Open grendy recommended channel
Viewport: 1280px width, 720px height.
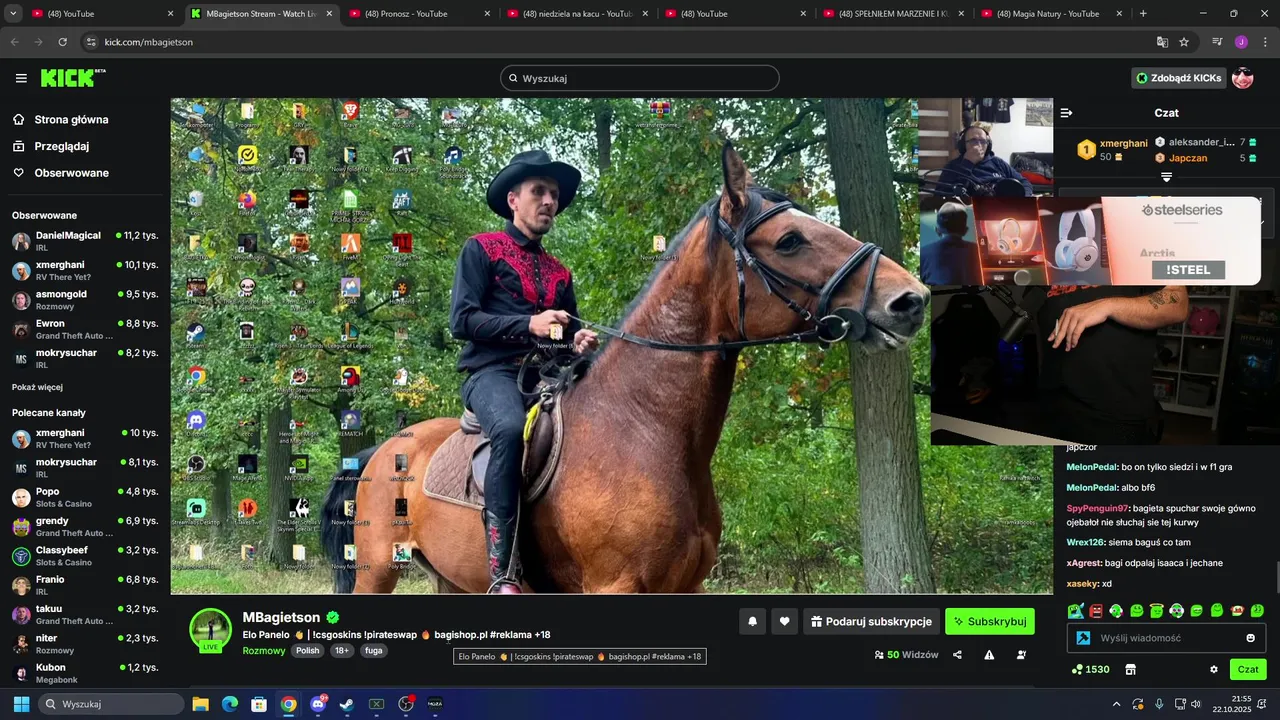coord(85,527)
